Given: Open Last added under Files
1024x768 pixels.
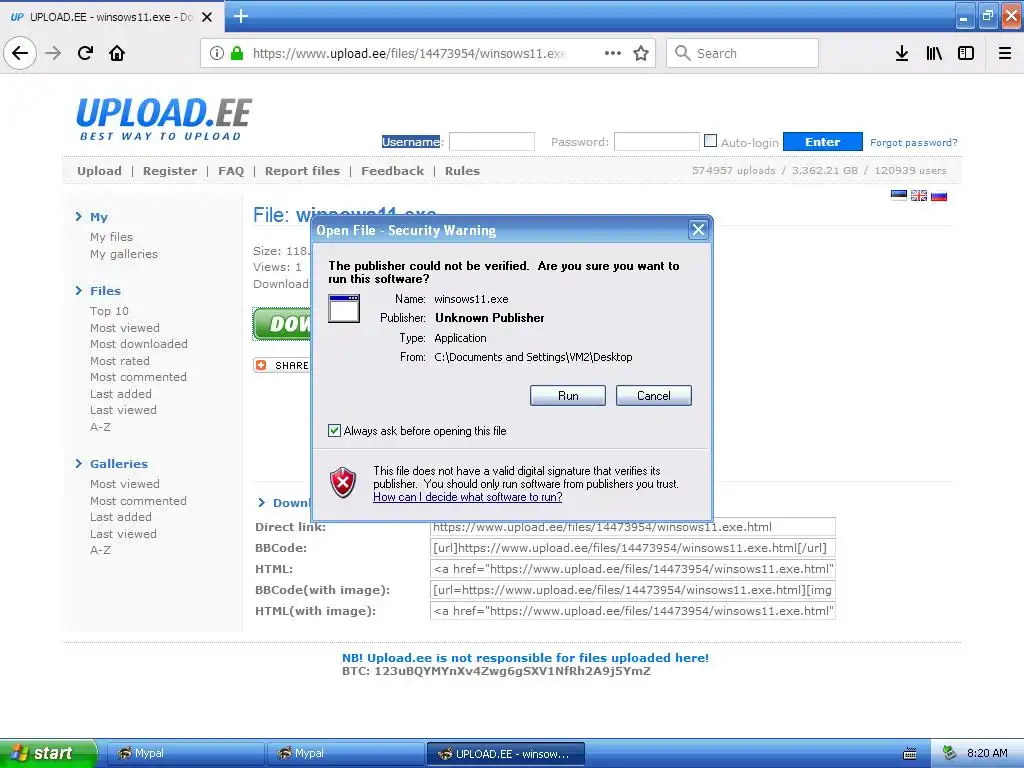Looking at the screenshot, I should coord(121,394).
